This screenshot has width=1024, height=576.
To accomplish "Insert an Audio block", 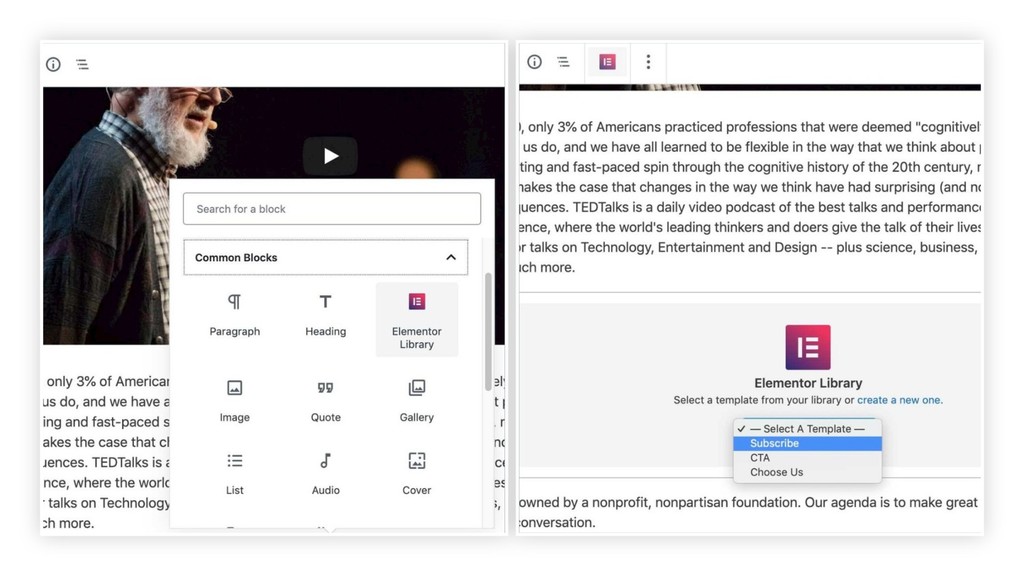I will (325, 474).
